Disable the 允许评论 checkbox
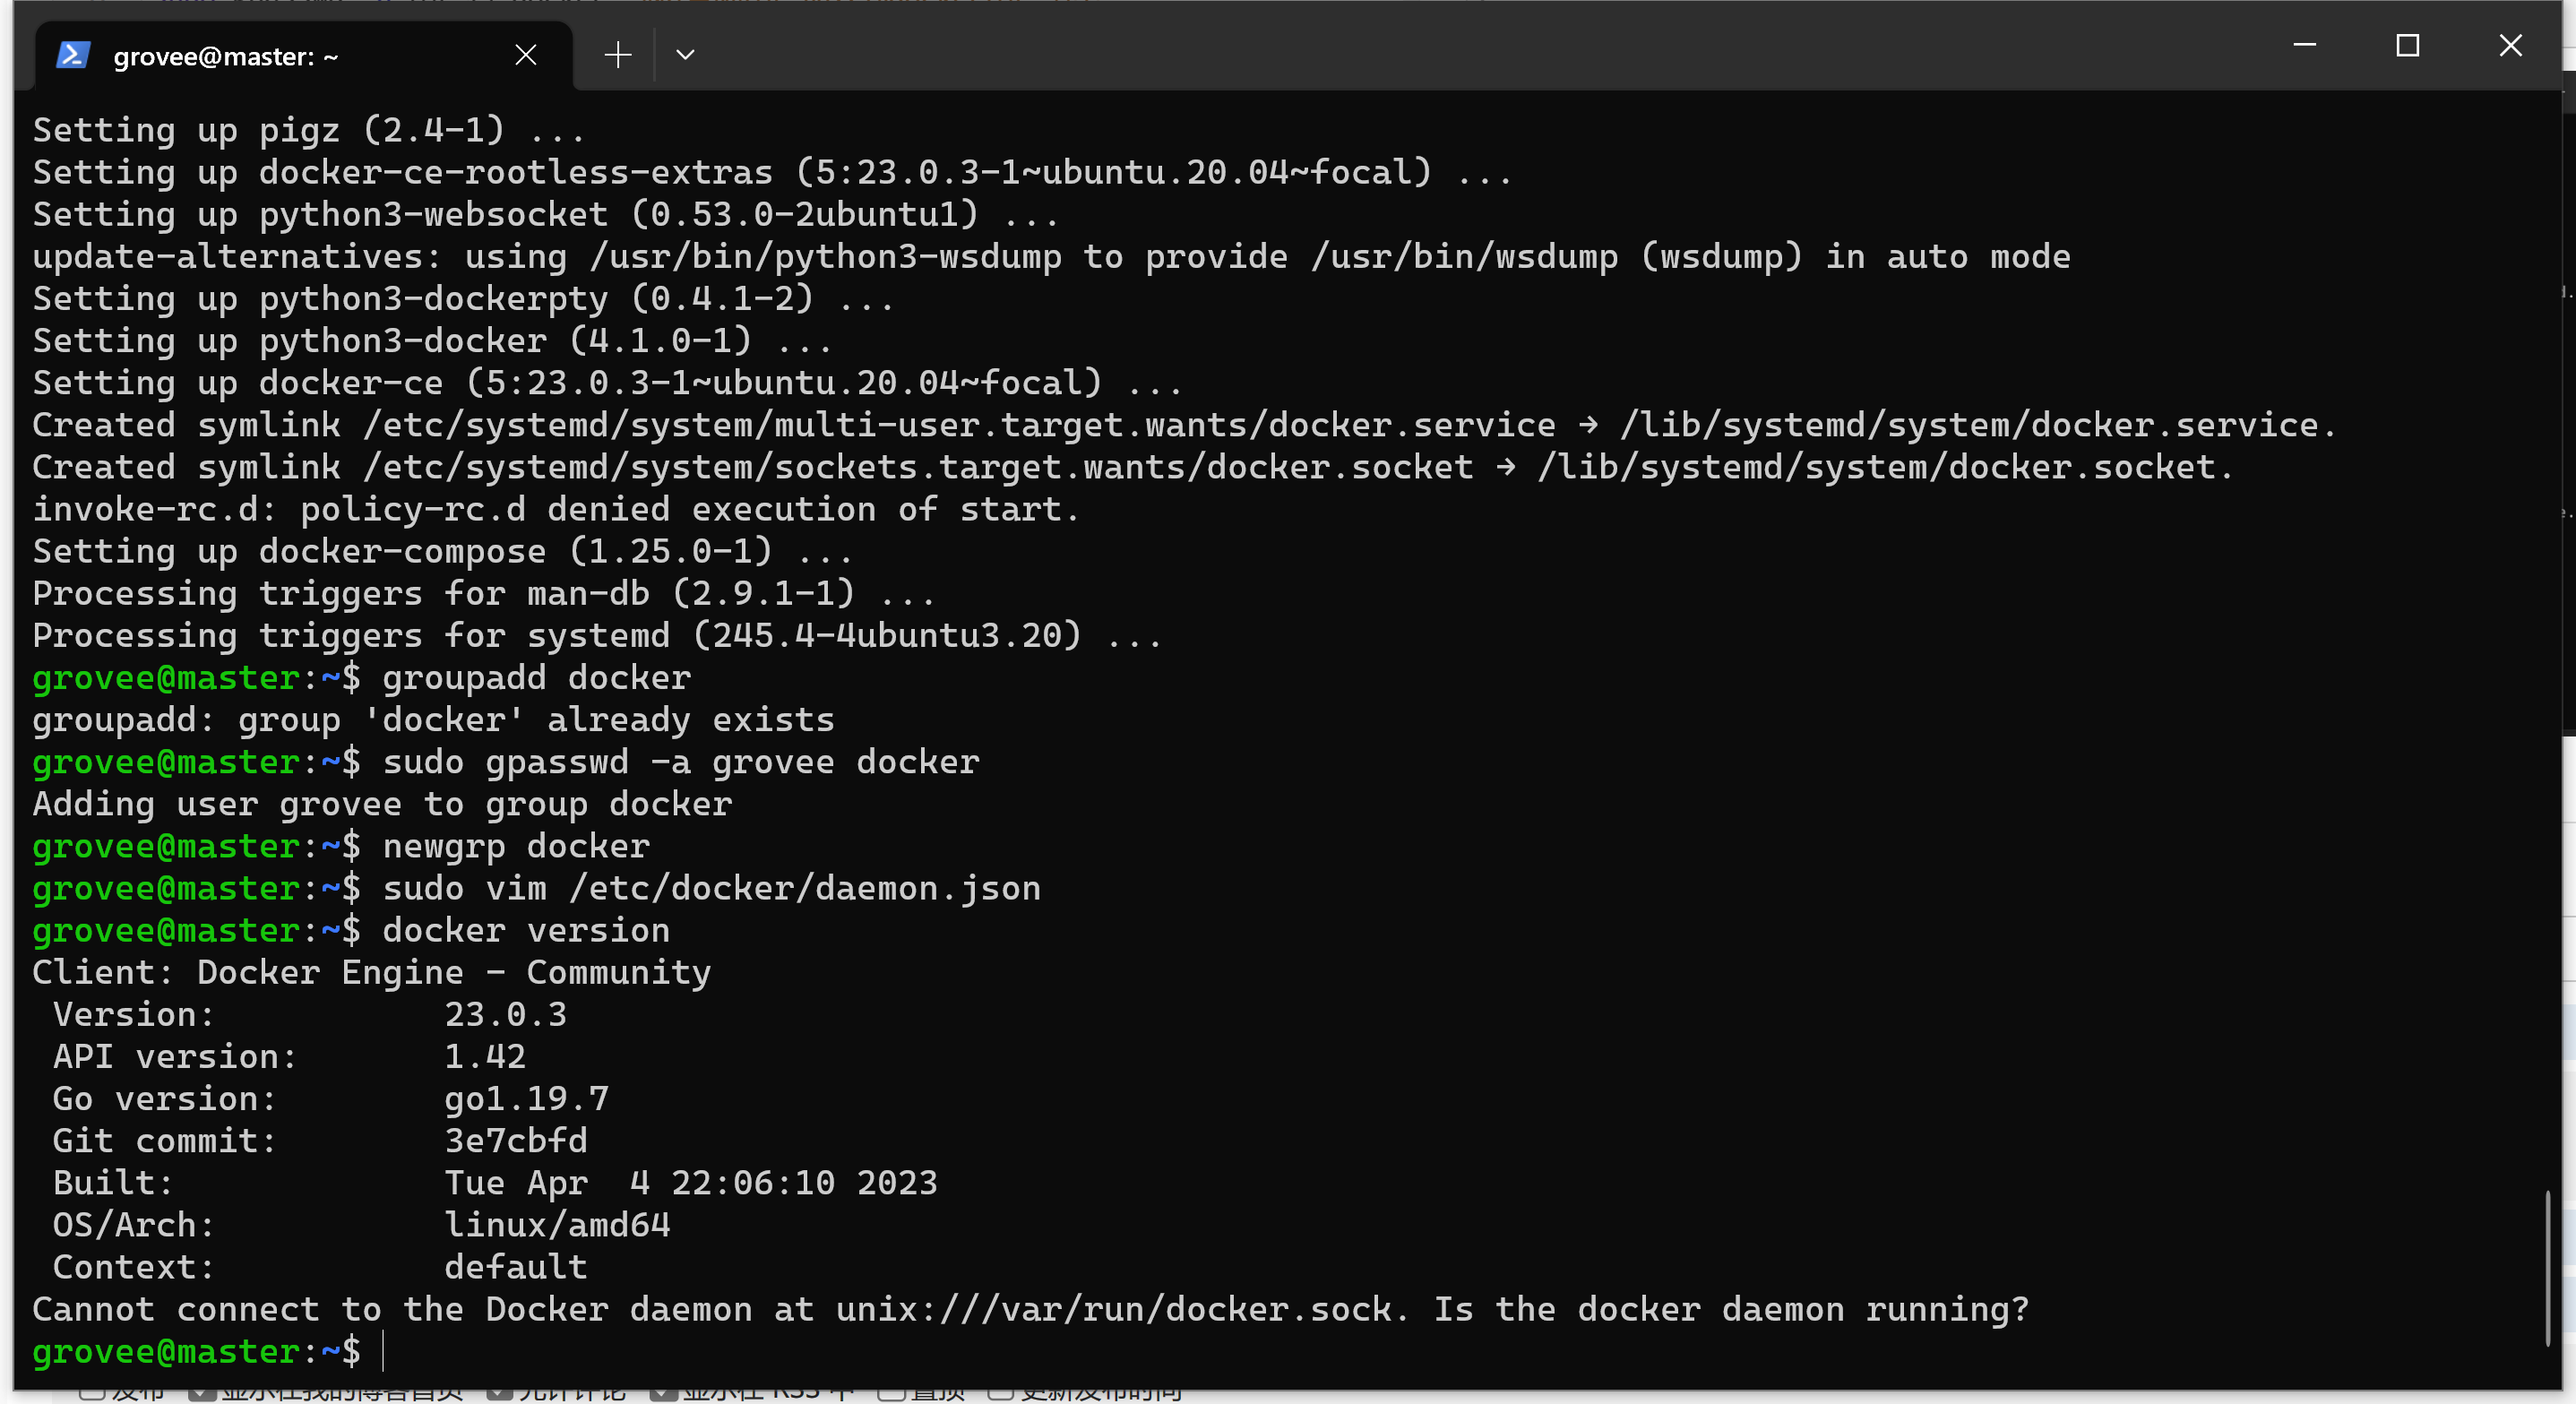 click(500, 1394)
